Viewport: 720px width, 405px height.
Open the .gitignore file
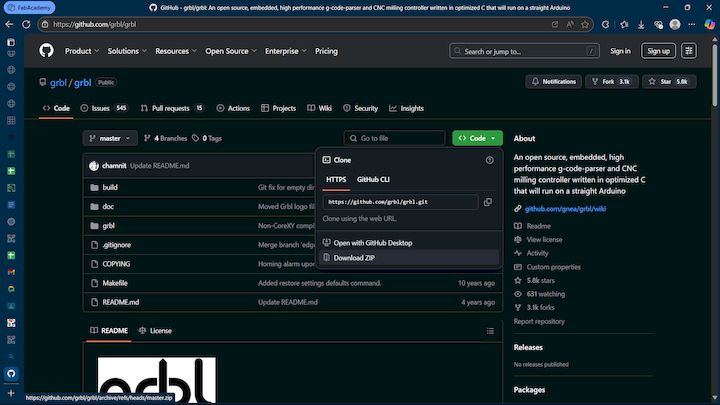point(117,245)
